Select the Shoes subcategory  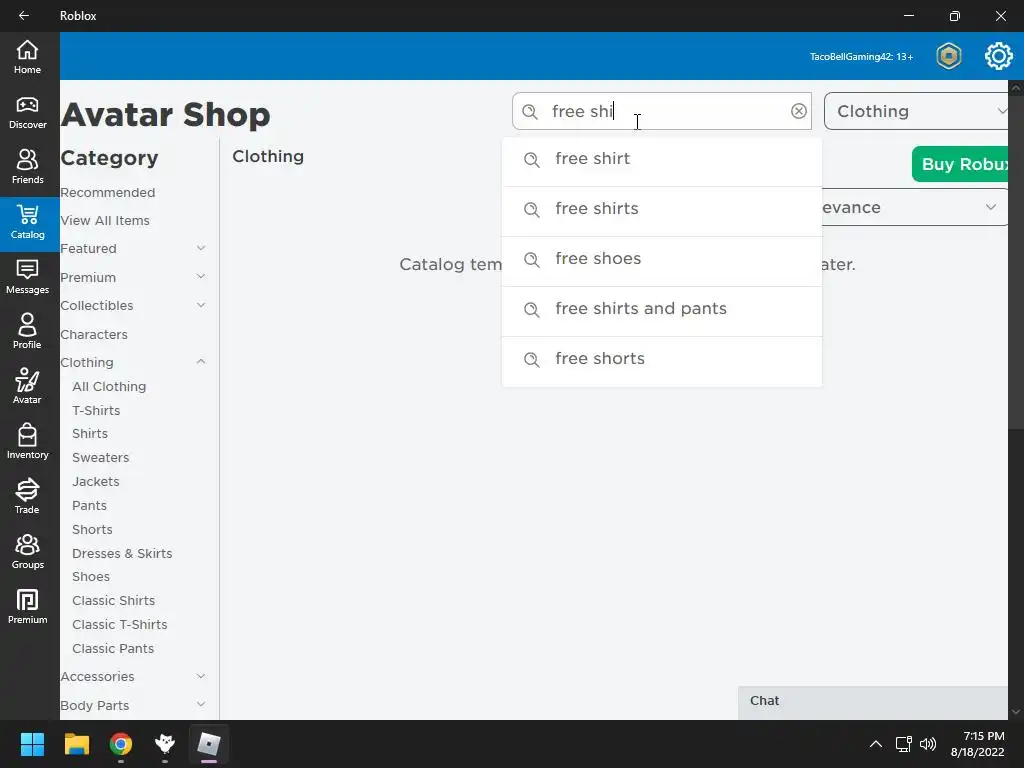tap(91, 577)
